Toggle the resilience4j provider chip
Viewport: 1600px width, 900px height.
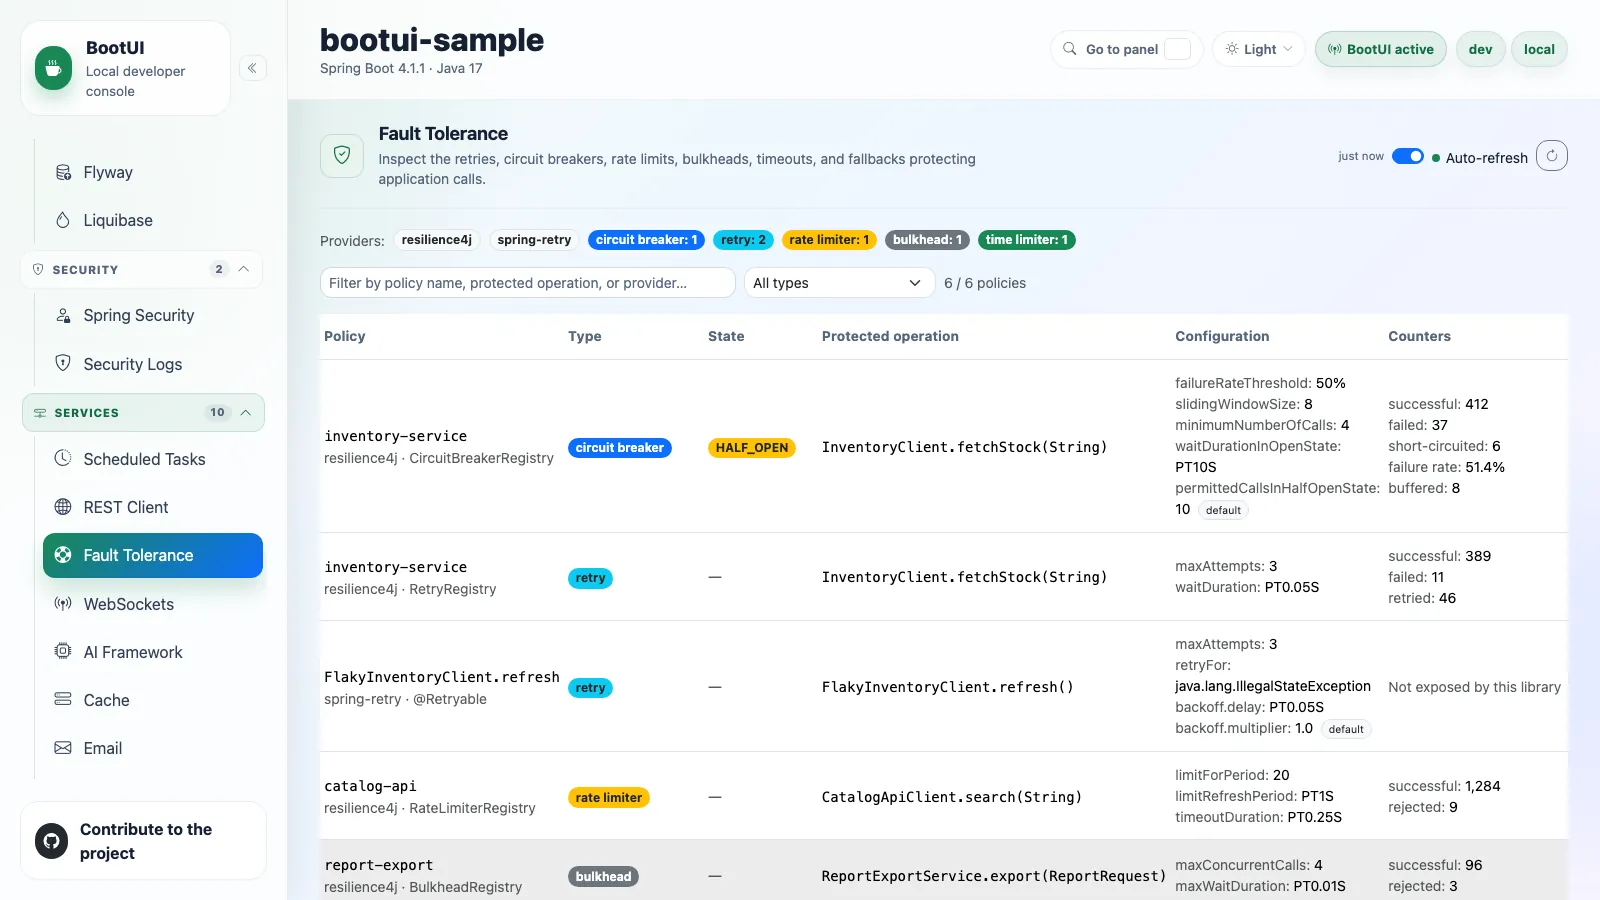(437, 240)
